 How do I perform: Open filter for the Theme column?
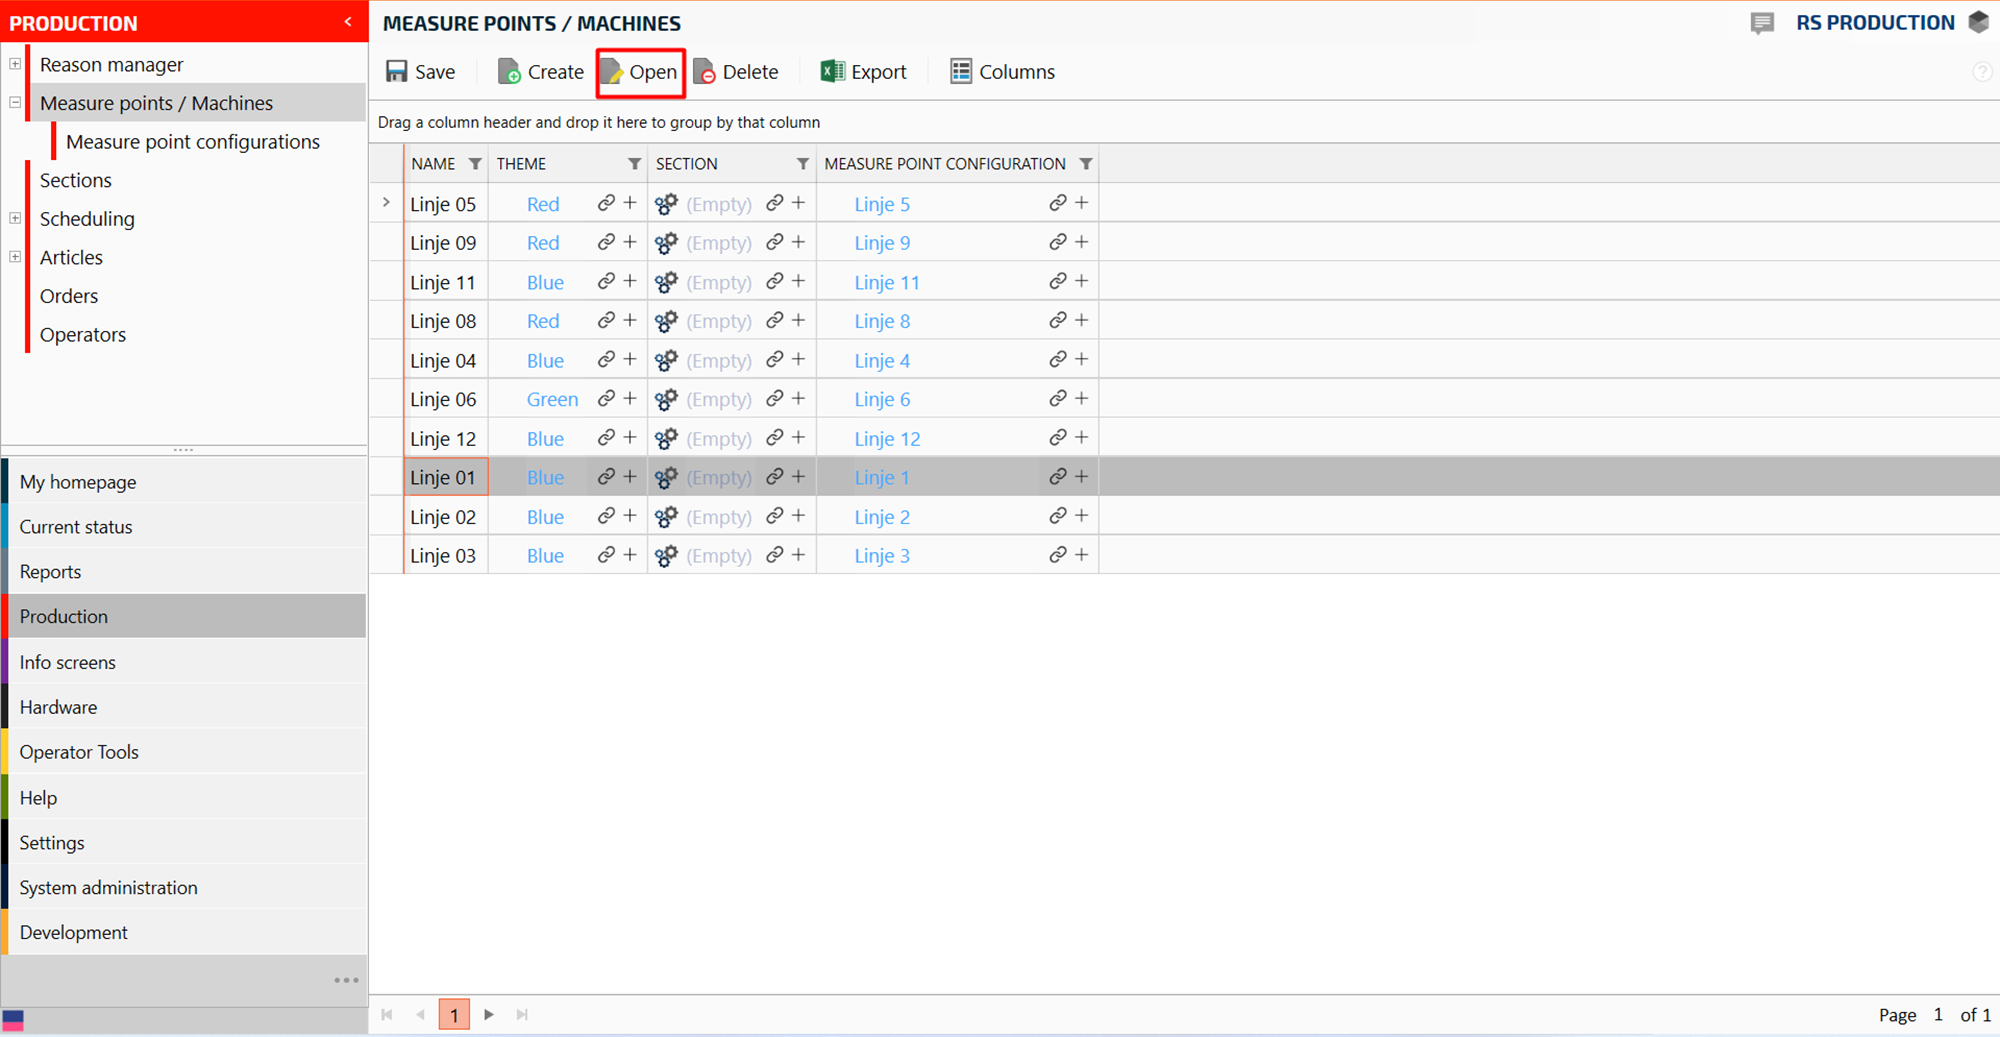tap(634, 164)
